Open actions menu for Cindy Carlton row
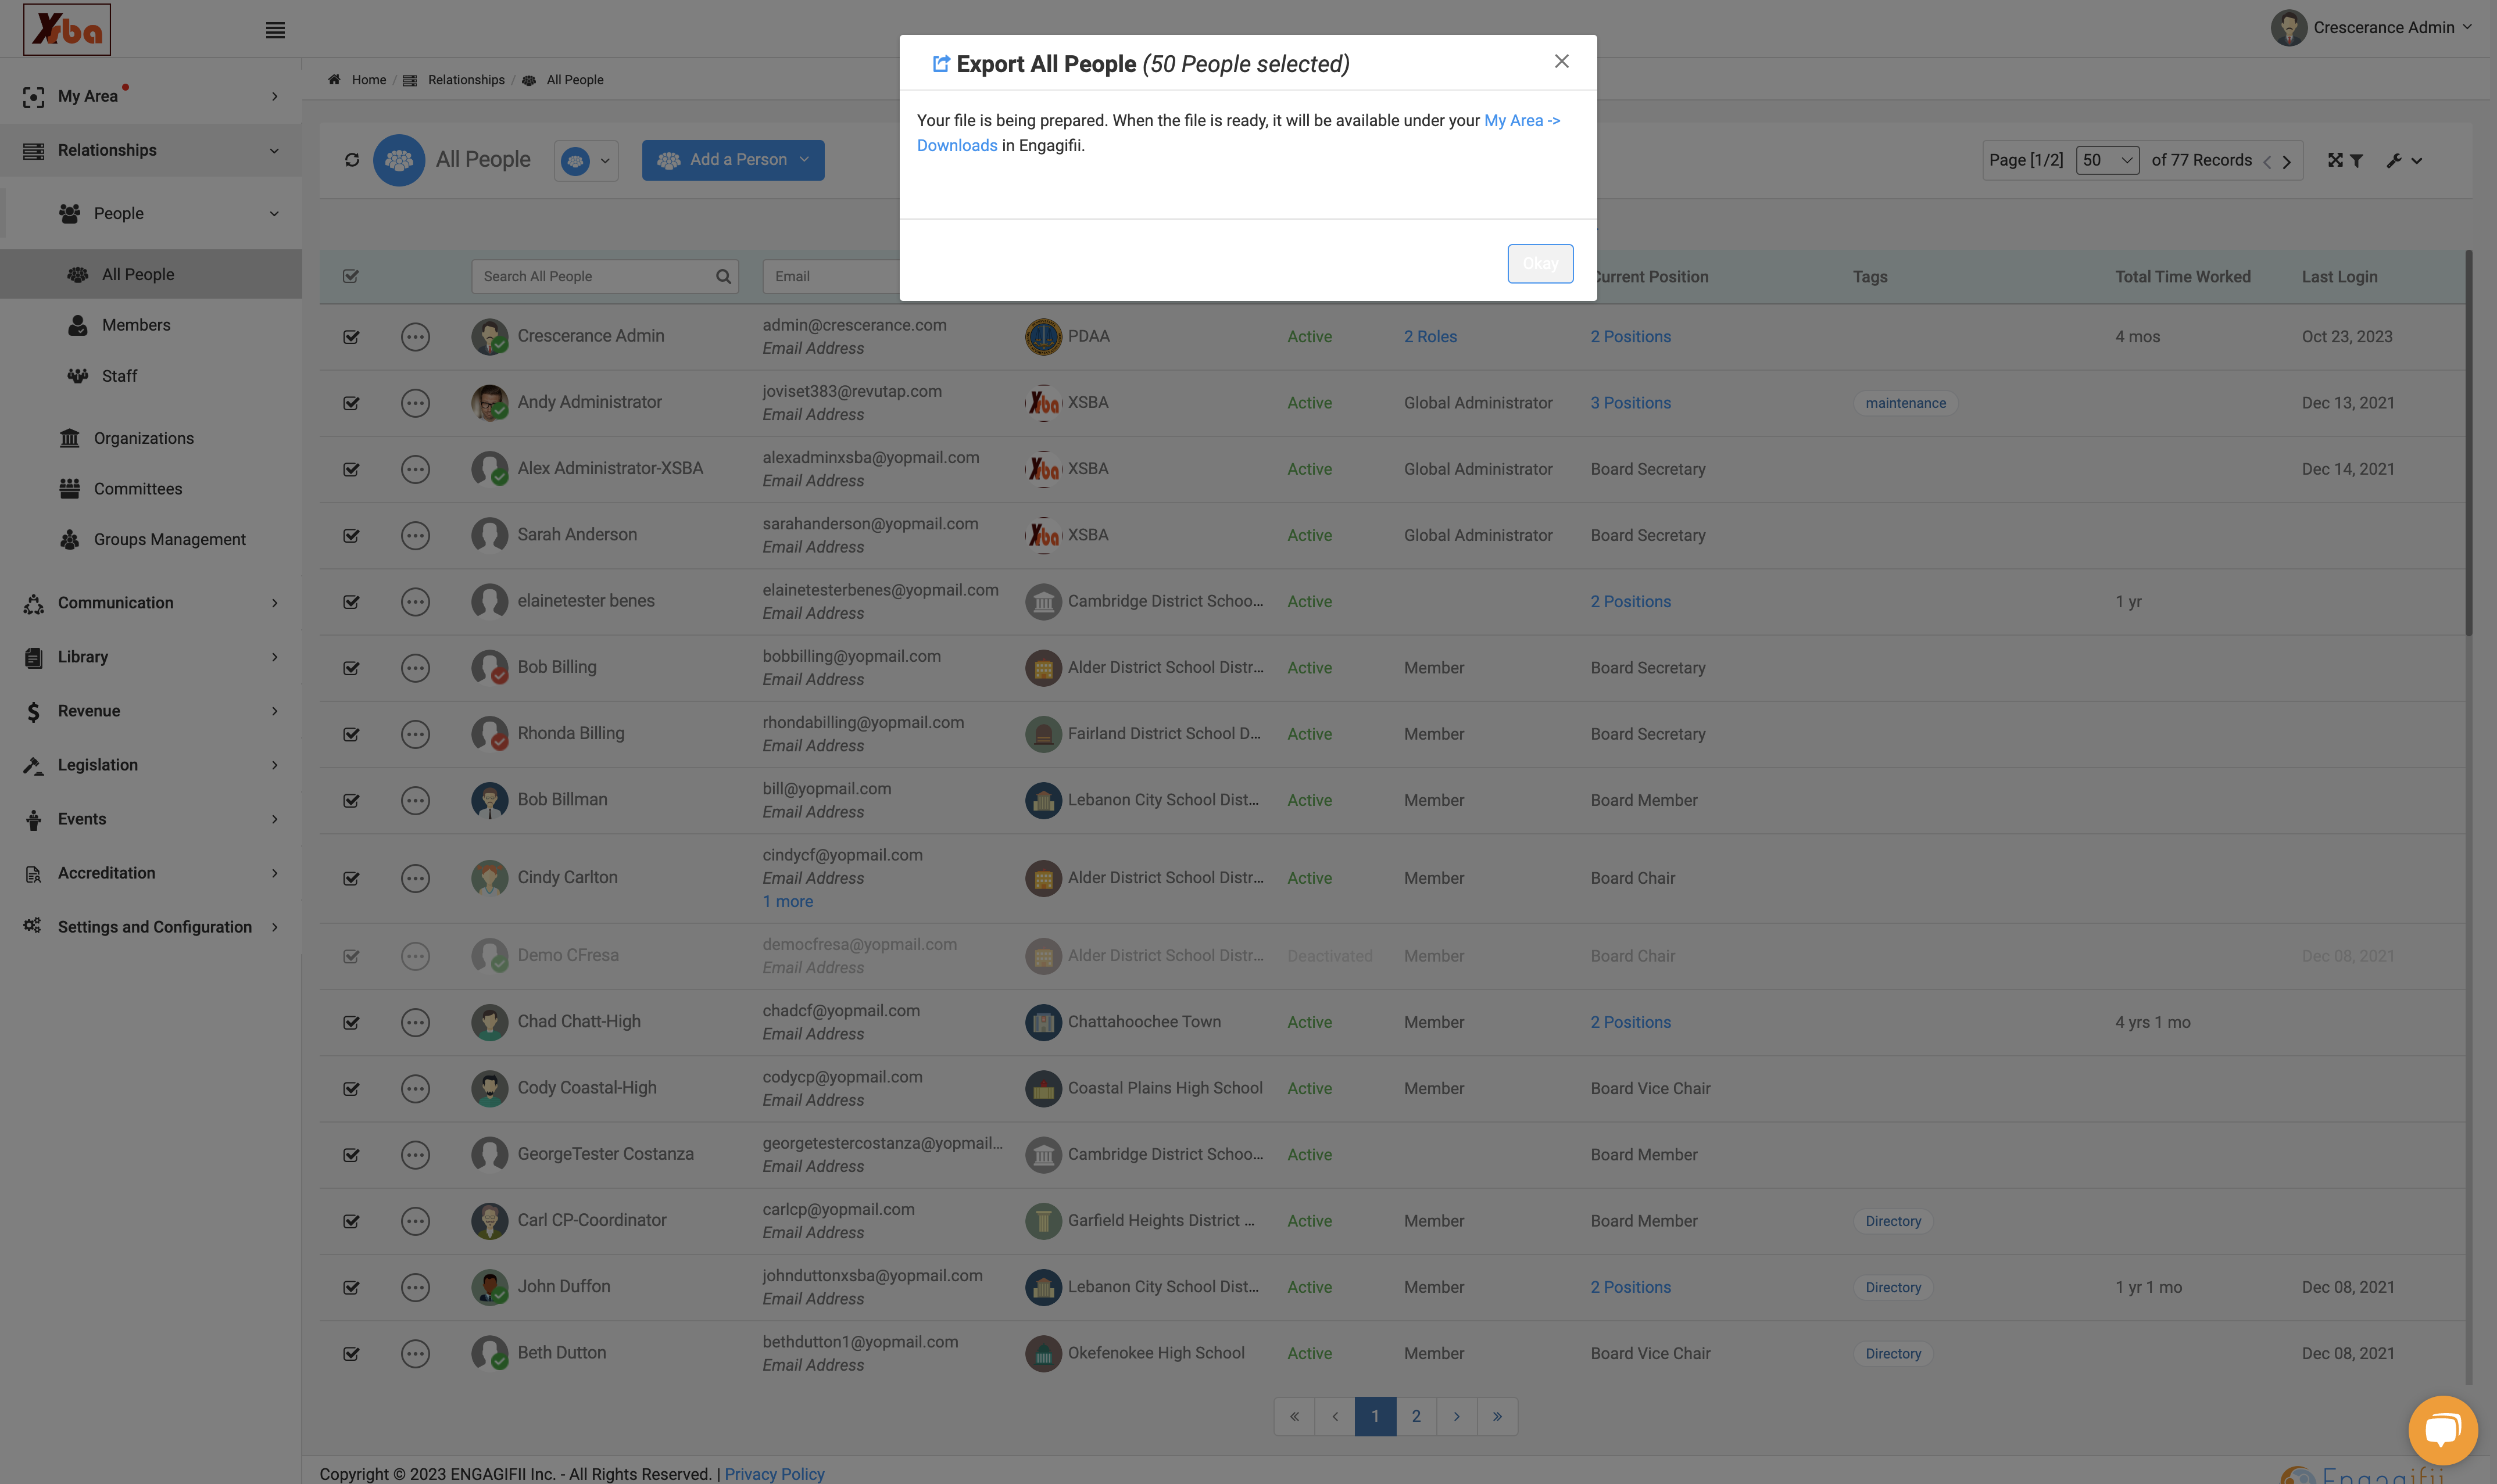2497x1484 pixels. [x=415, y=879]
